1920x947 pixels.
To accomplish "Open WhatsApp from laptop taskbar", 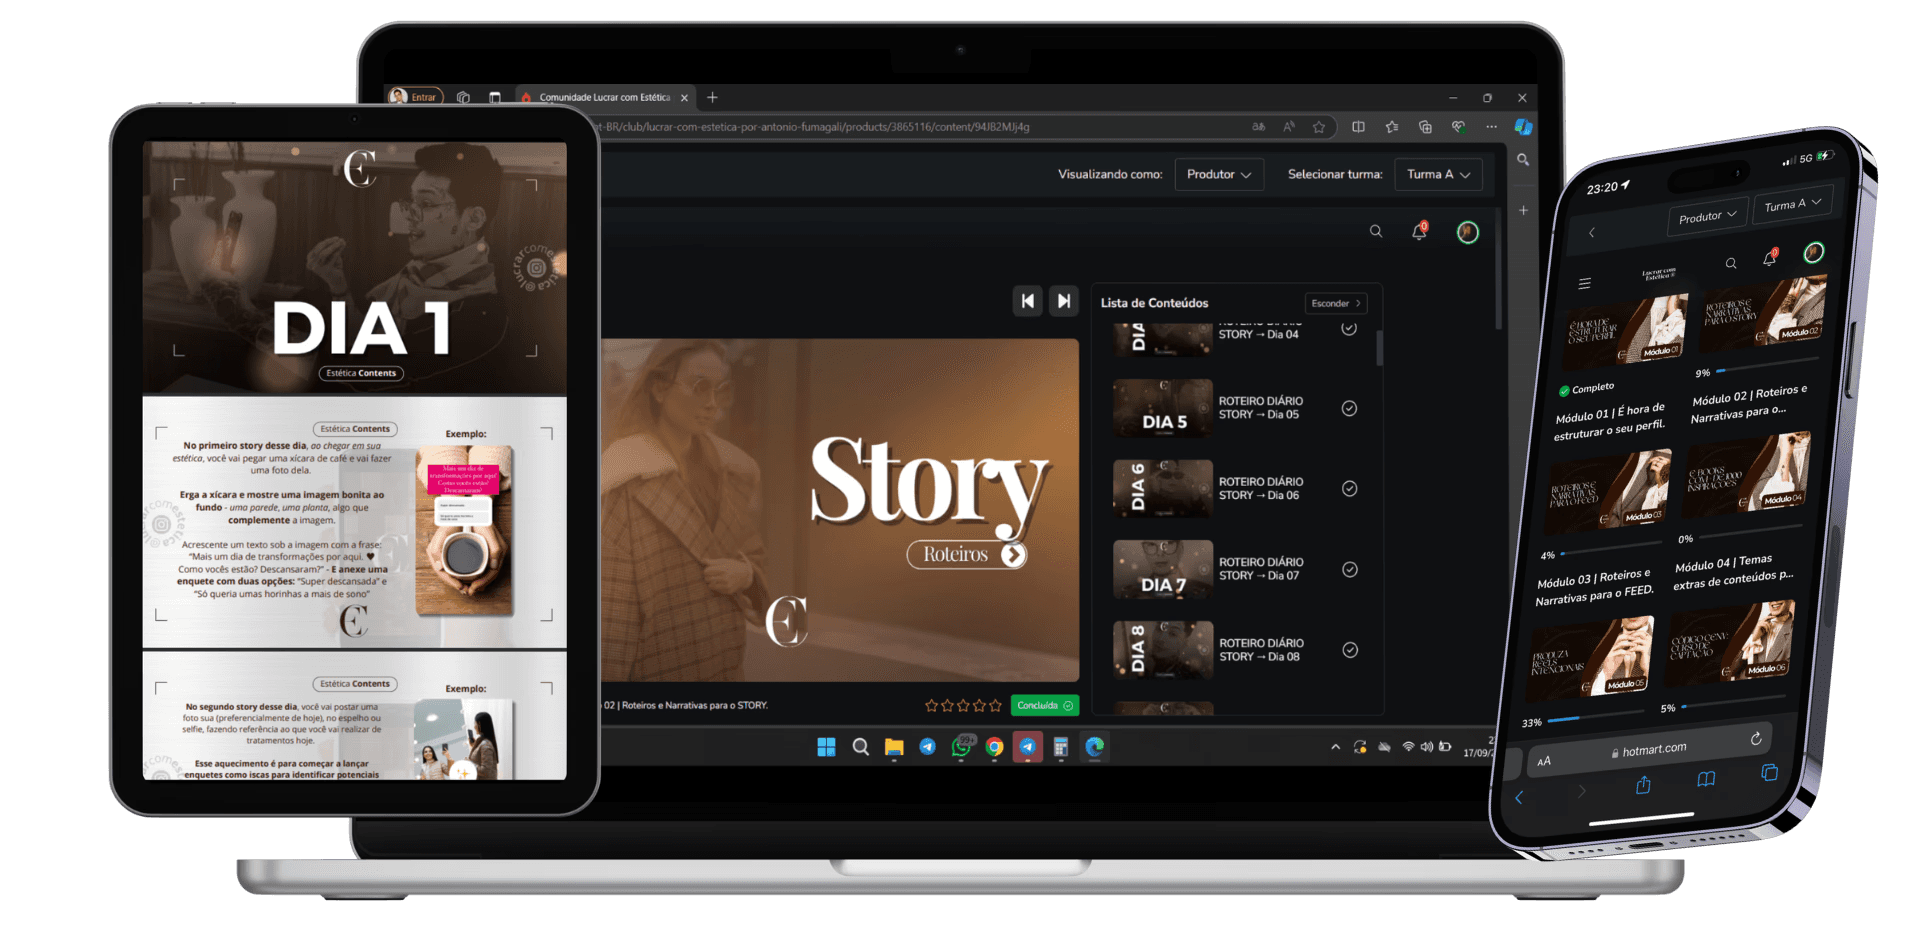I will tap(962, 746).
